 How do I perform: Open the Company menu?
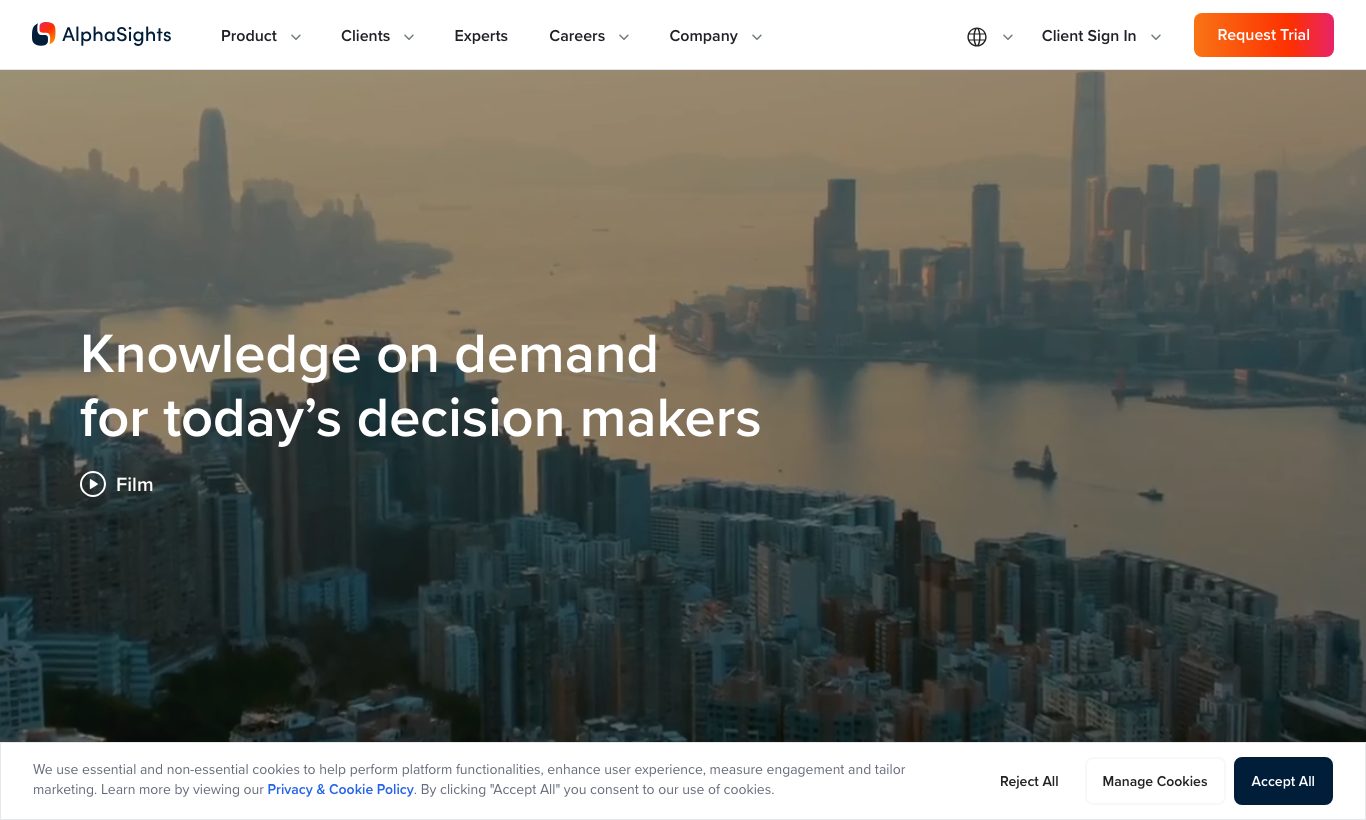(x=703, y=36)
